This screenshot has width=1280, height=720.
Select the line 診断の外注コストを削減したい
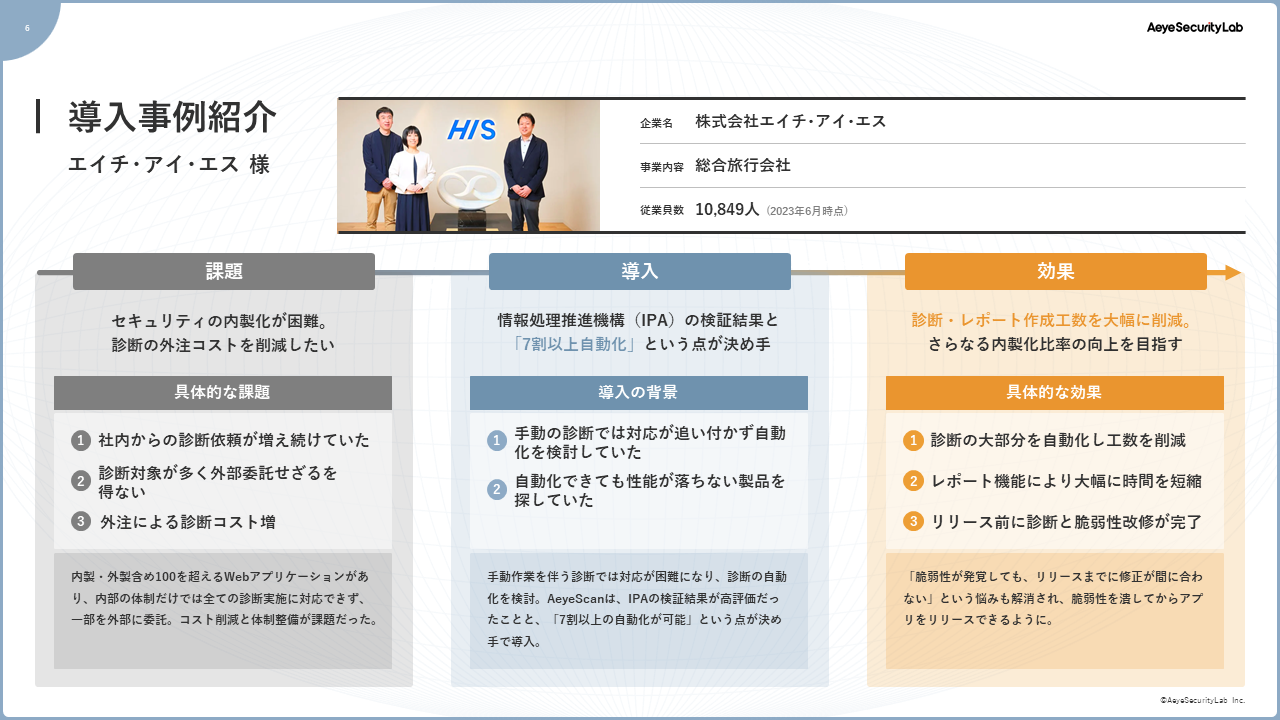[x=223, y=345]
